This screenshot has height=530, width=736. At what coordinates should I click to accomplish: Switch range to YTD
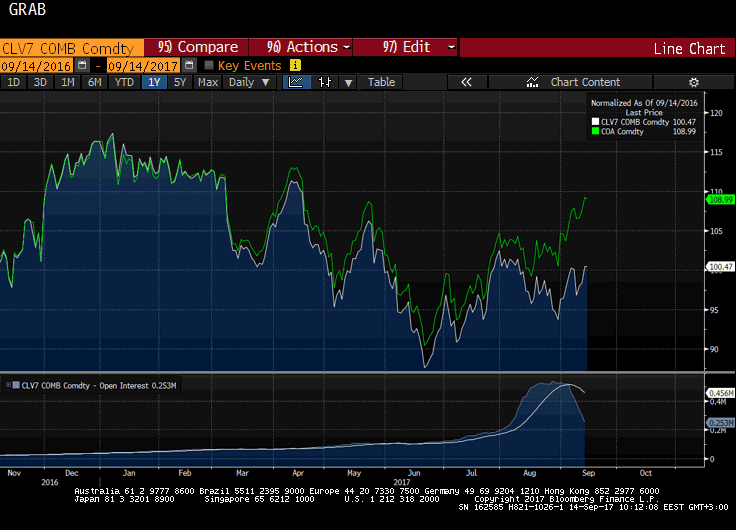pyautogui.click(x=124, y=82)
